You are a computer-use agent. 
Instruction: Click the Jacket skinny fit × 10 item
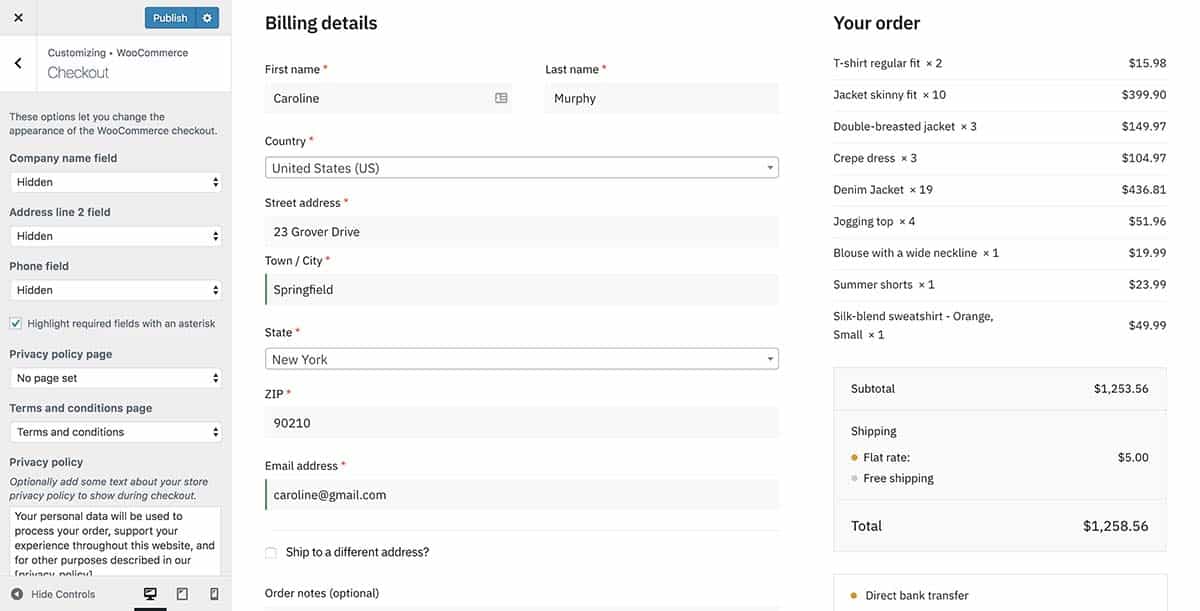click(x=889, y=95)
